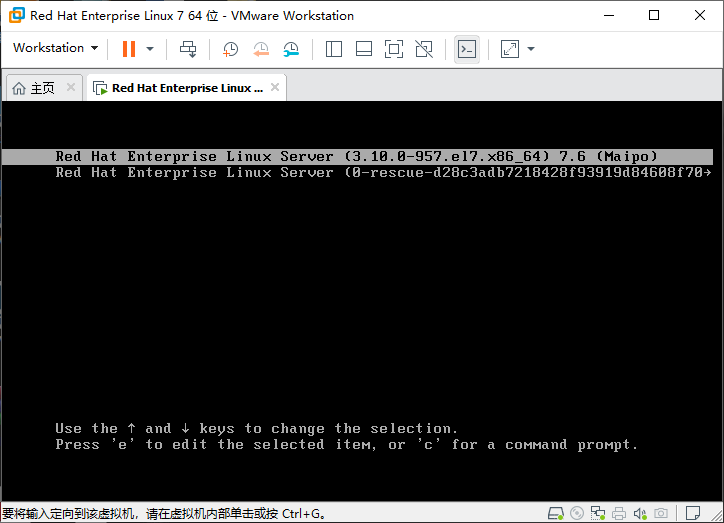The image size is (724, 523).
Task: Open the snapshot manager
Action: [x=291, y=48]
